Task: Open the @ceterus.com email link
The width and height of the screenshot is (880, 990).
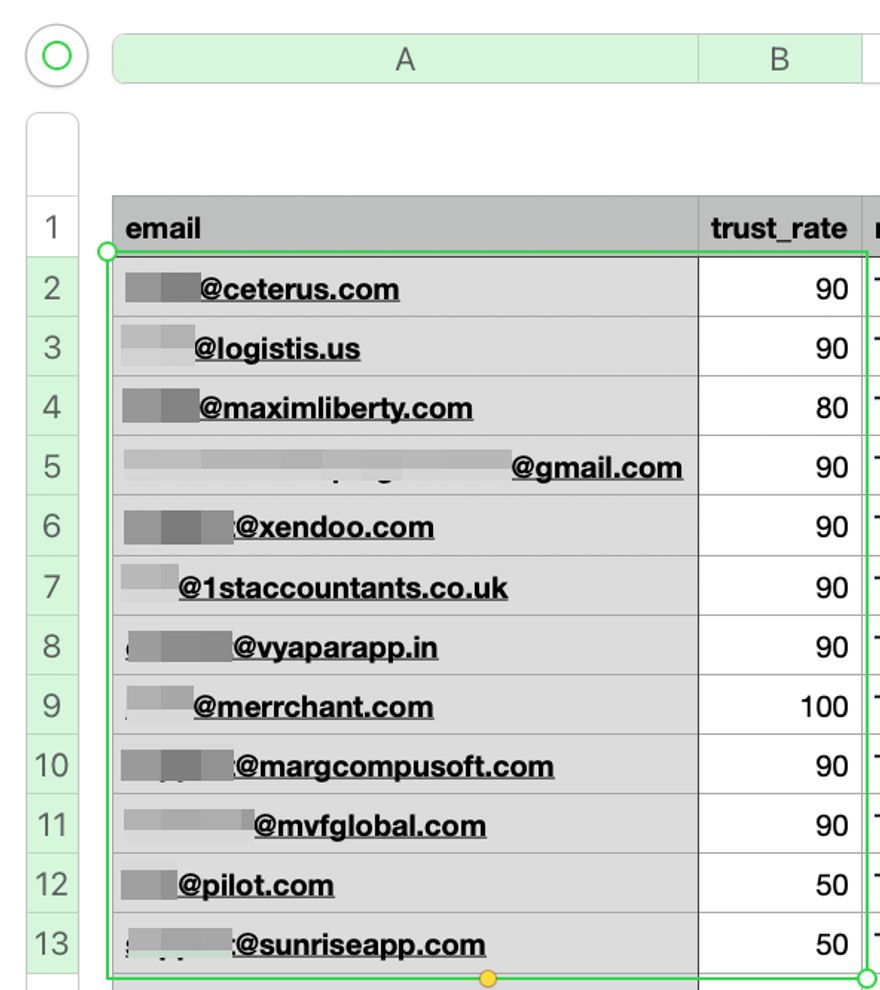Action: click(300, 289)
